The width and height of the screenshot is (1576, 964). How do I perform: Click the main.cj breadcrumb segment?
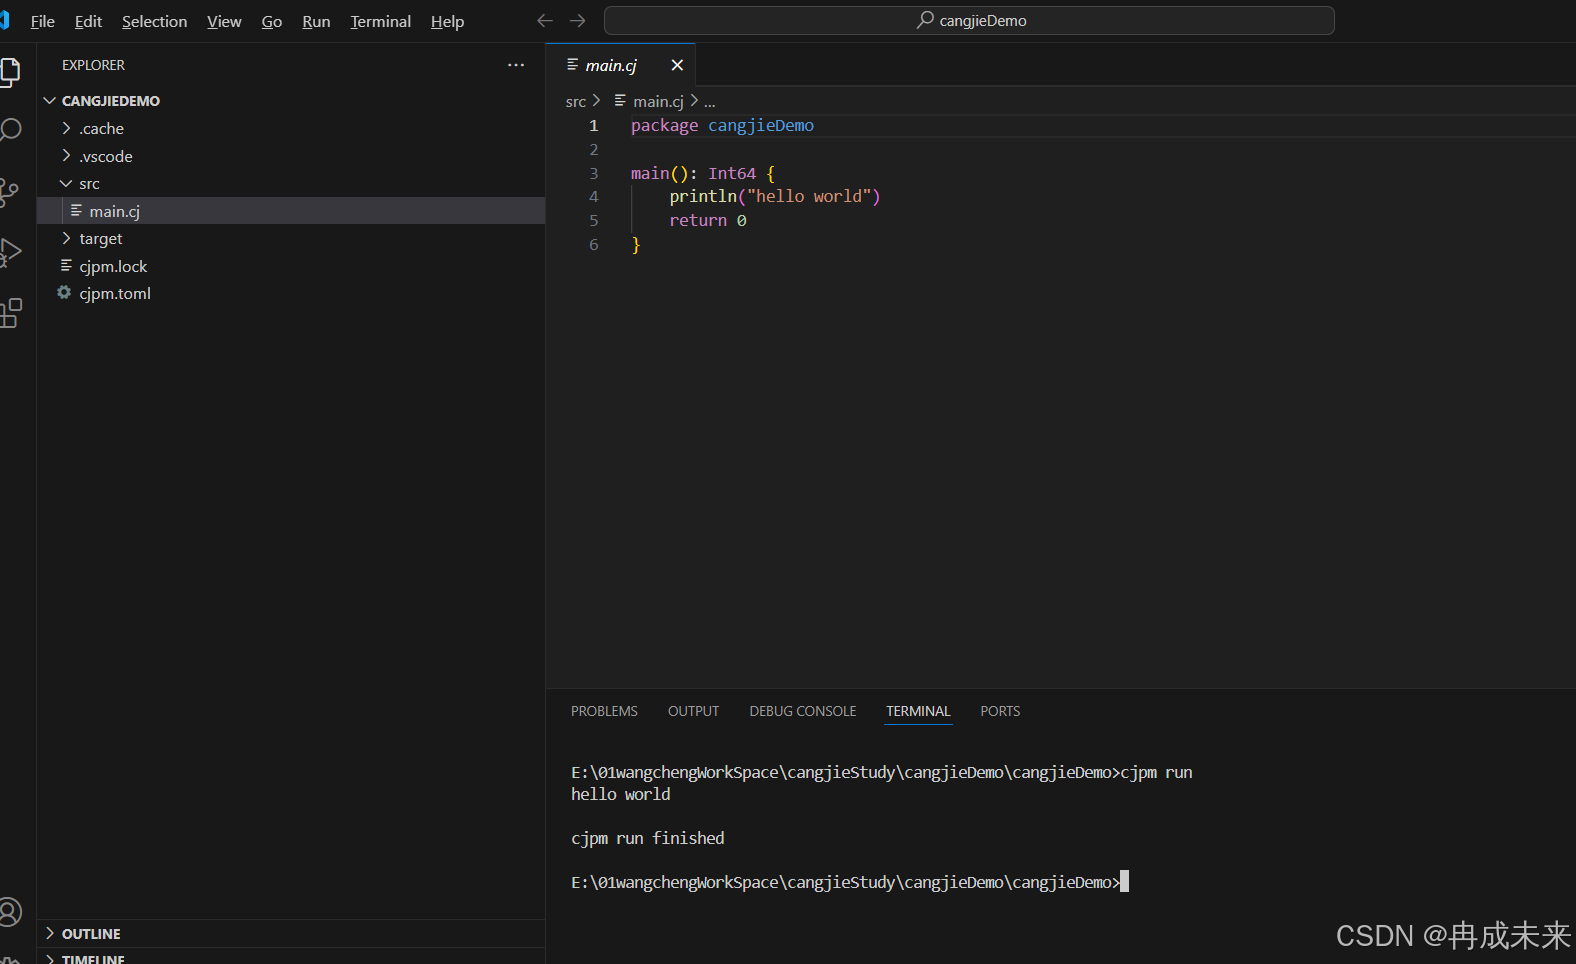(x=658, y=101)
